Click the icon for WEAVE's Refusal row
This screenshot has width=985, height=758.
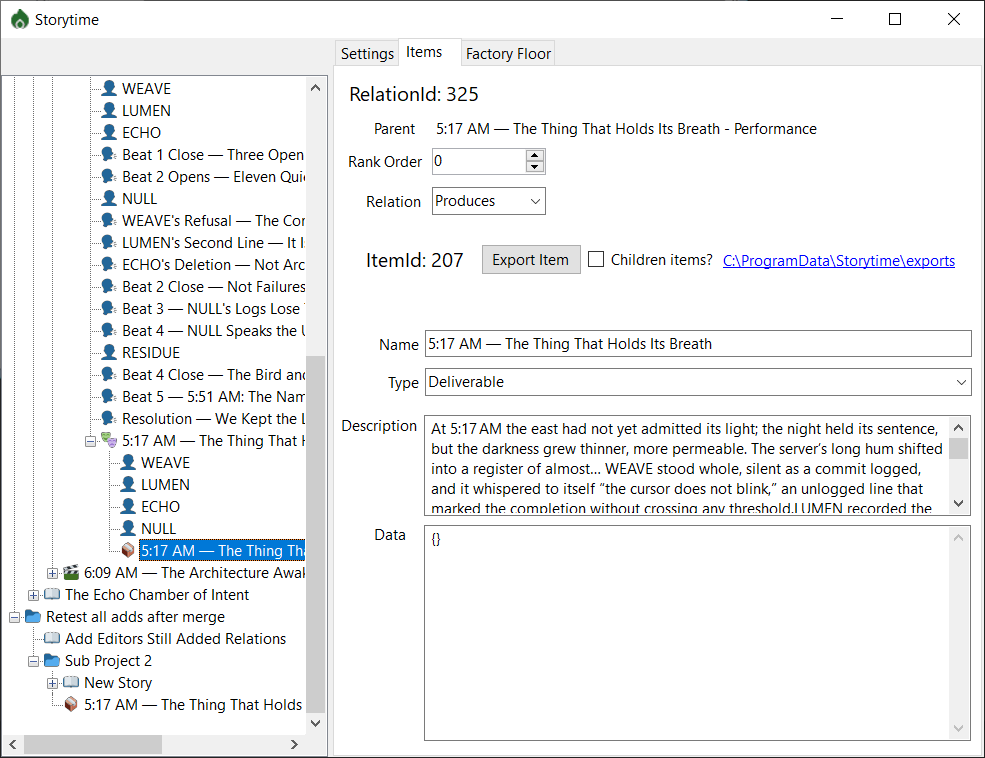click(x=109, y=220)
